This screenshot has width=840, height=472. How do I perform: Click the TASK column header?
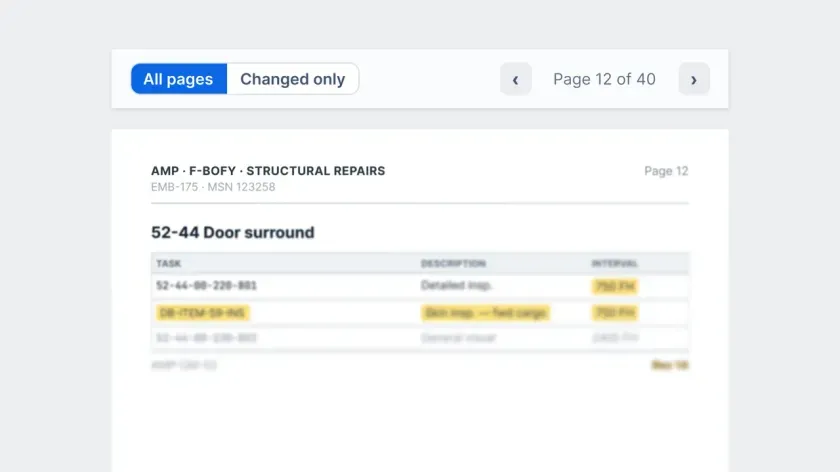pyautogui.click(x=169, y=264)
